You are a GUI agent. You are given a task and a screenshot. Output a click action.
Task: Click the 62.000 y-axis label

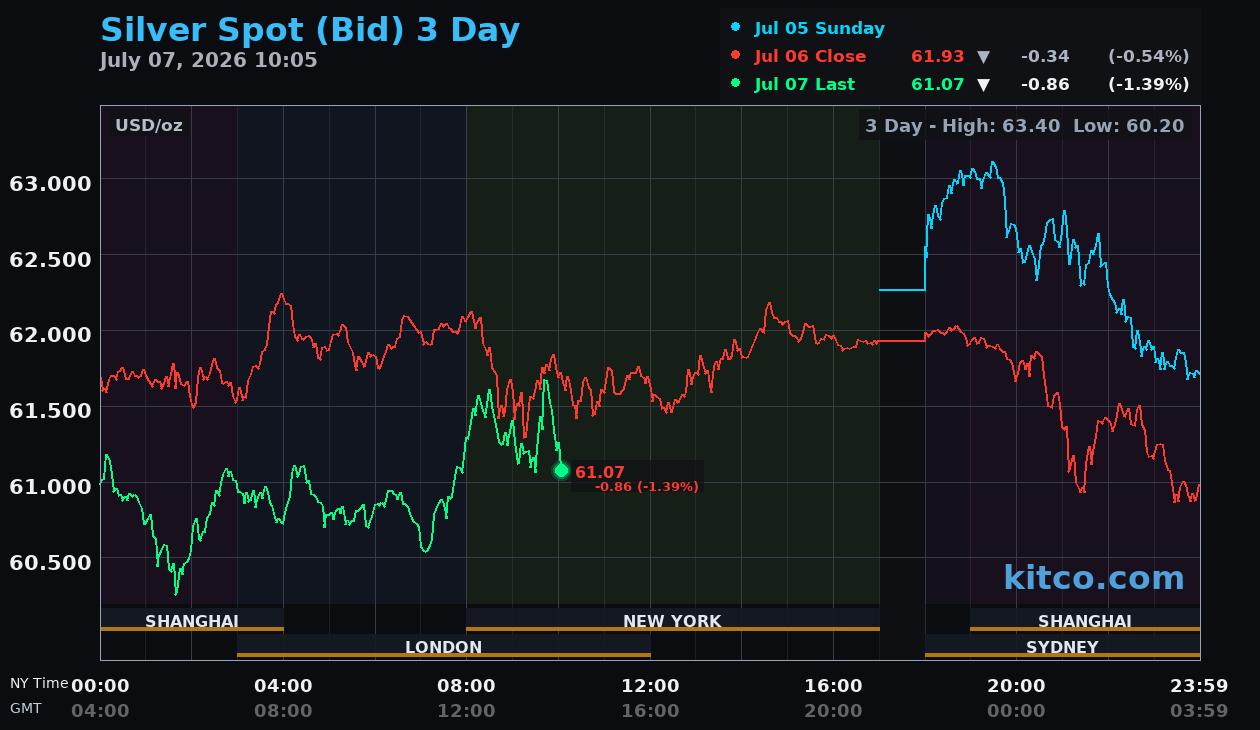(50, 334)
